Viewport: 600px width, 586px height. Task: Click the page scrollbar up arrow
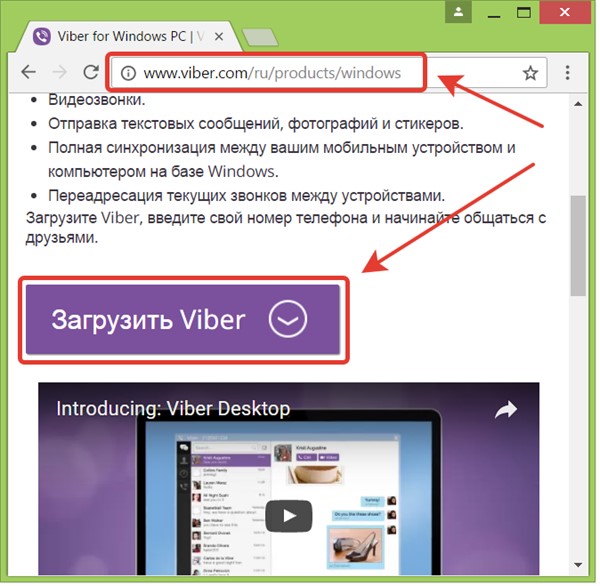coord(578,104)
